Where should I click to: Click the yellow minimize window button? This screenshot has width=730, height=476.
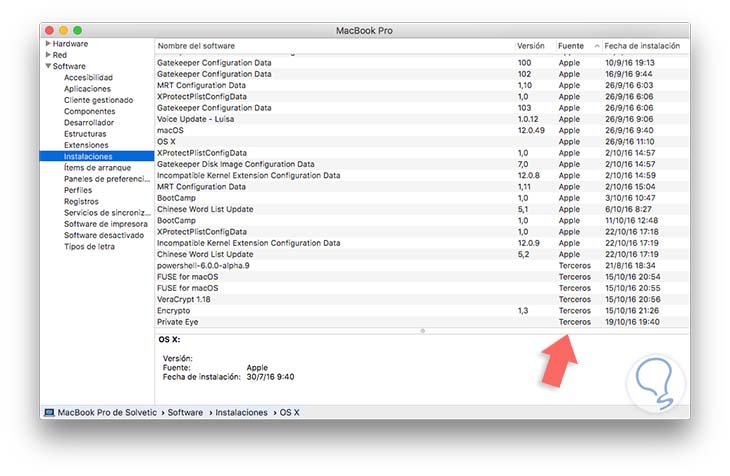[64, 30]
